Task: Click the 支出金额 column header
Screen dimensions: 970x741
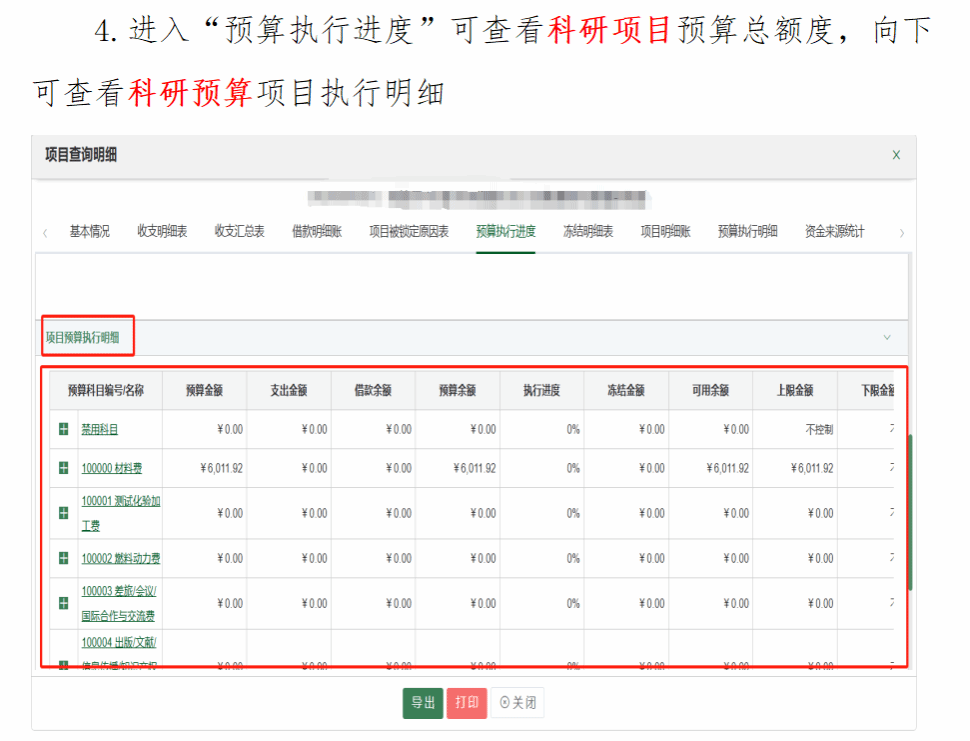Action: pyautogui.click(x=289, y=390)
